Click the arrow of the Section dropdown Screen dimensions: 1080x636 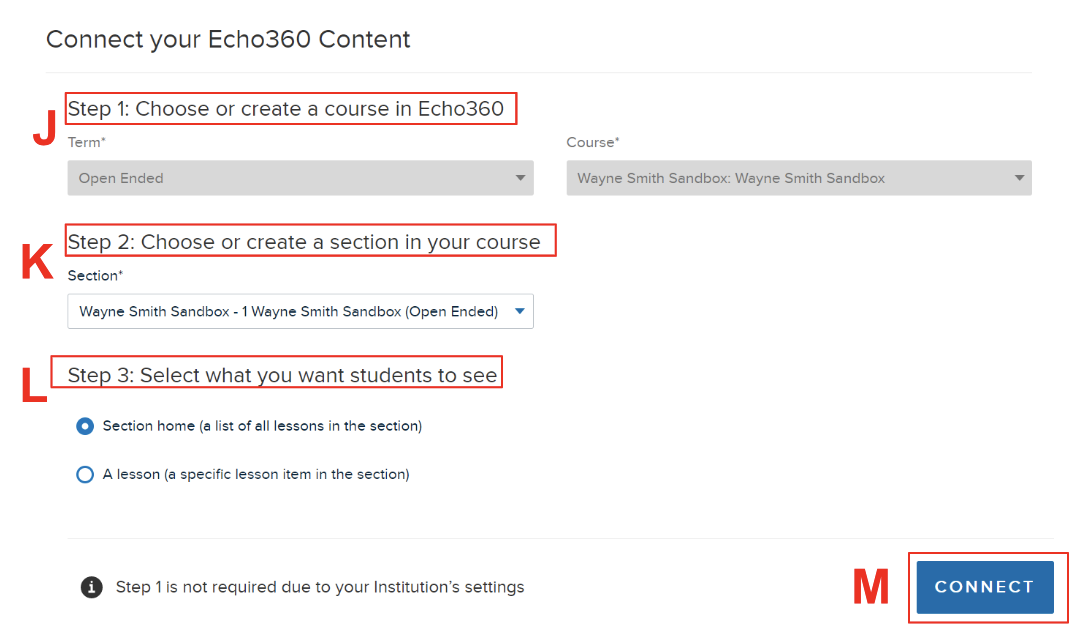click(520, 311)
